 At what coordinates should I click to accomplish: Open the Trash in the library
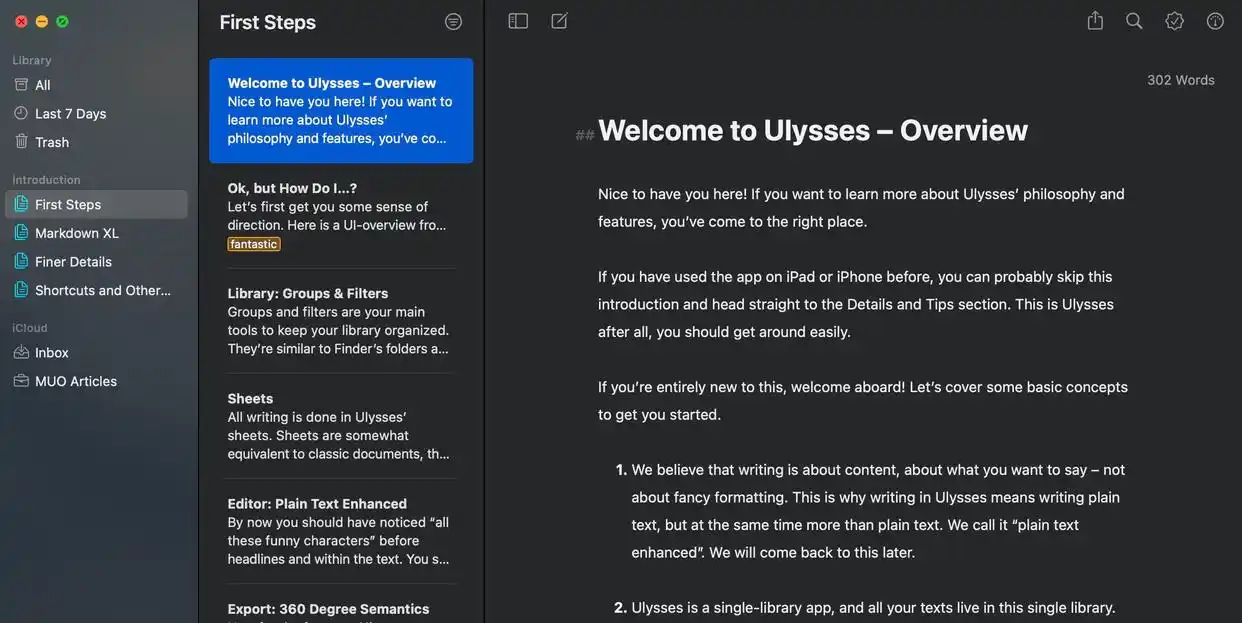pyautogui.click(x=51, y=142)
